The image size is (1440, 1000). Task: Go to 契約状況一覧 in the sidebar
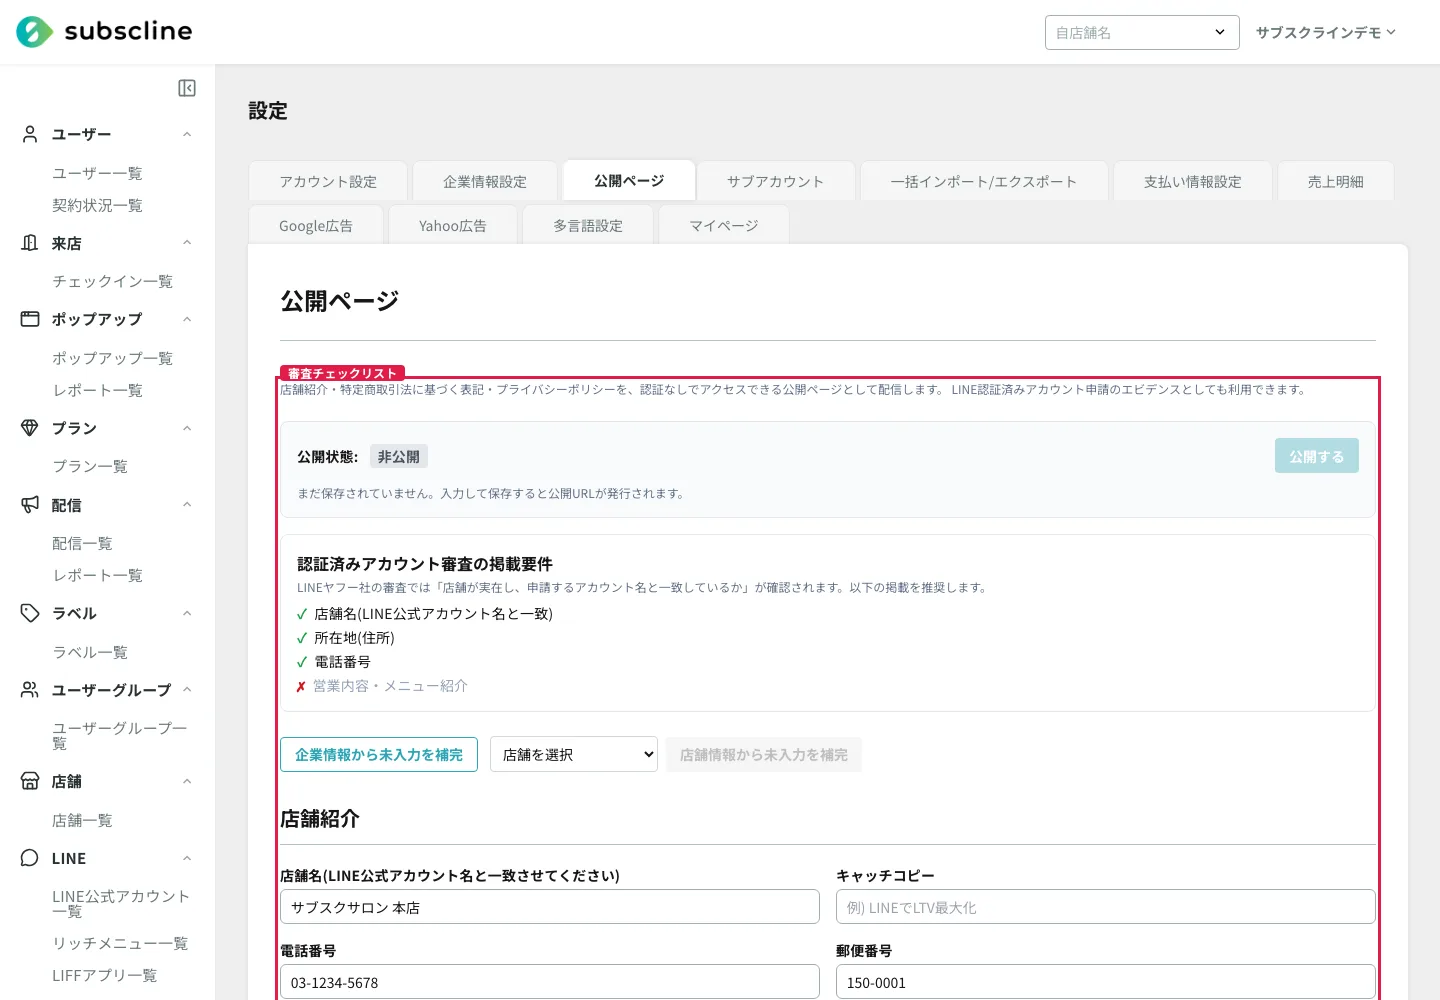(x=97, y=205)
